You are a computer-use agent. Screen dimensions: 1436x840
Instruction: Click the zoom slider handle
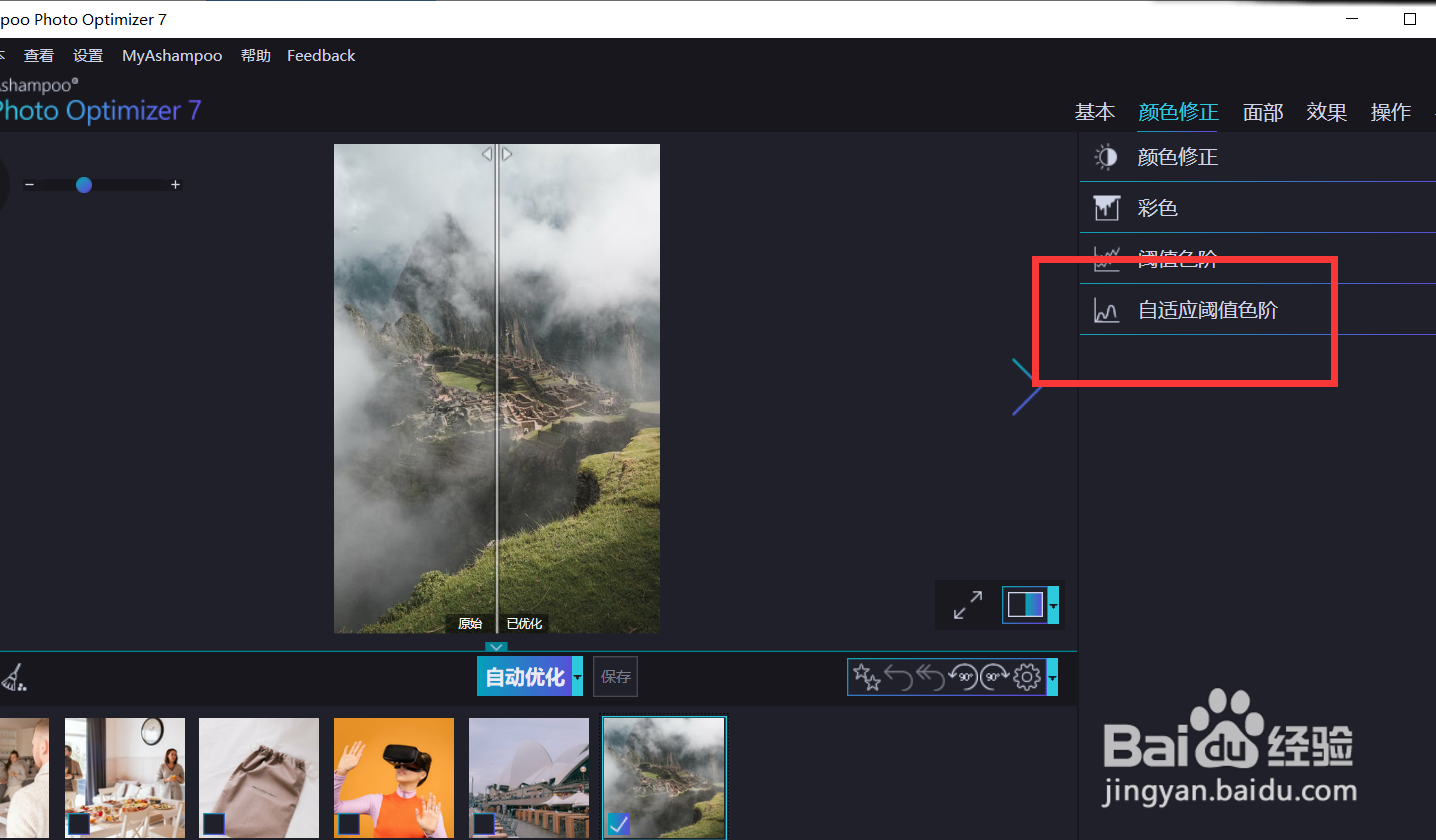click(84, 185)
